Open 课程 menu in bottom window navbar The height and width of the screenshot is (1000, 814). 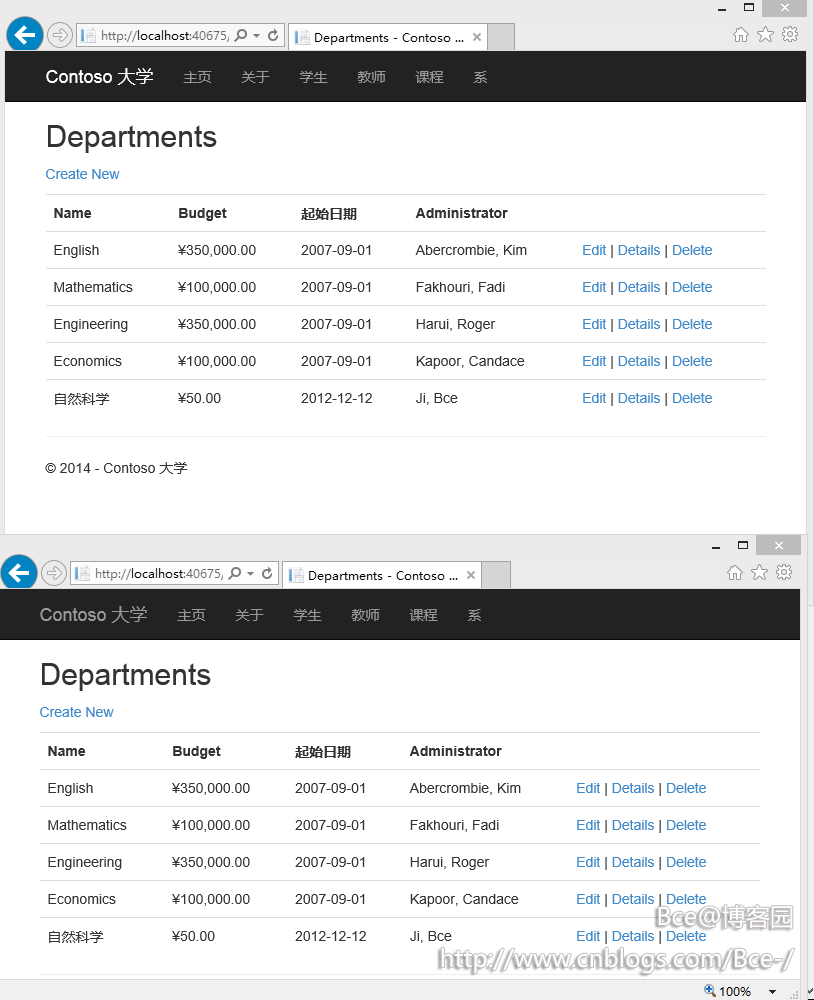424,615
